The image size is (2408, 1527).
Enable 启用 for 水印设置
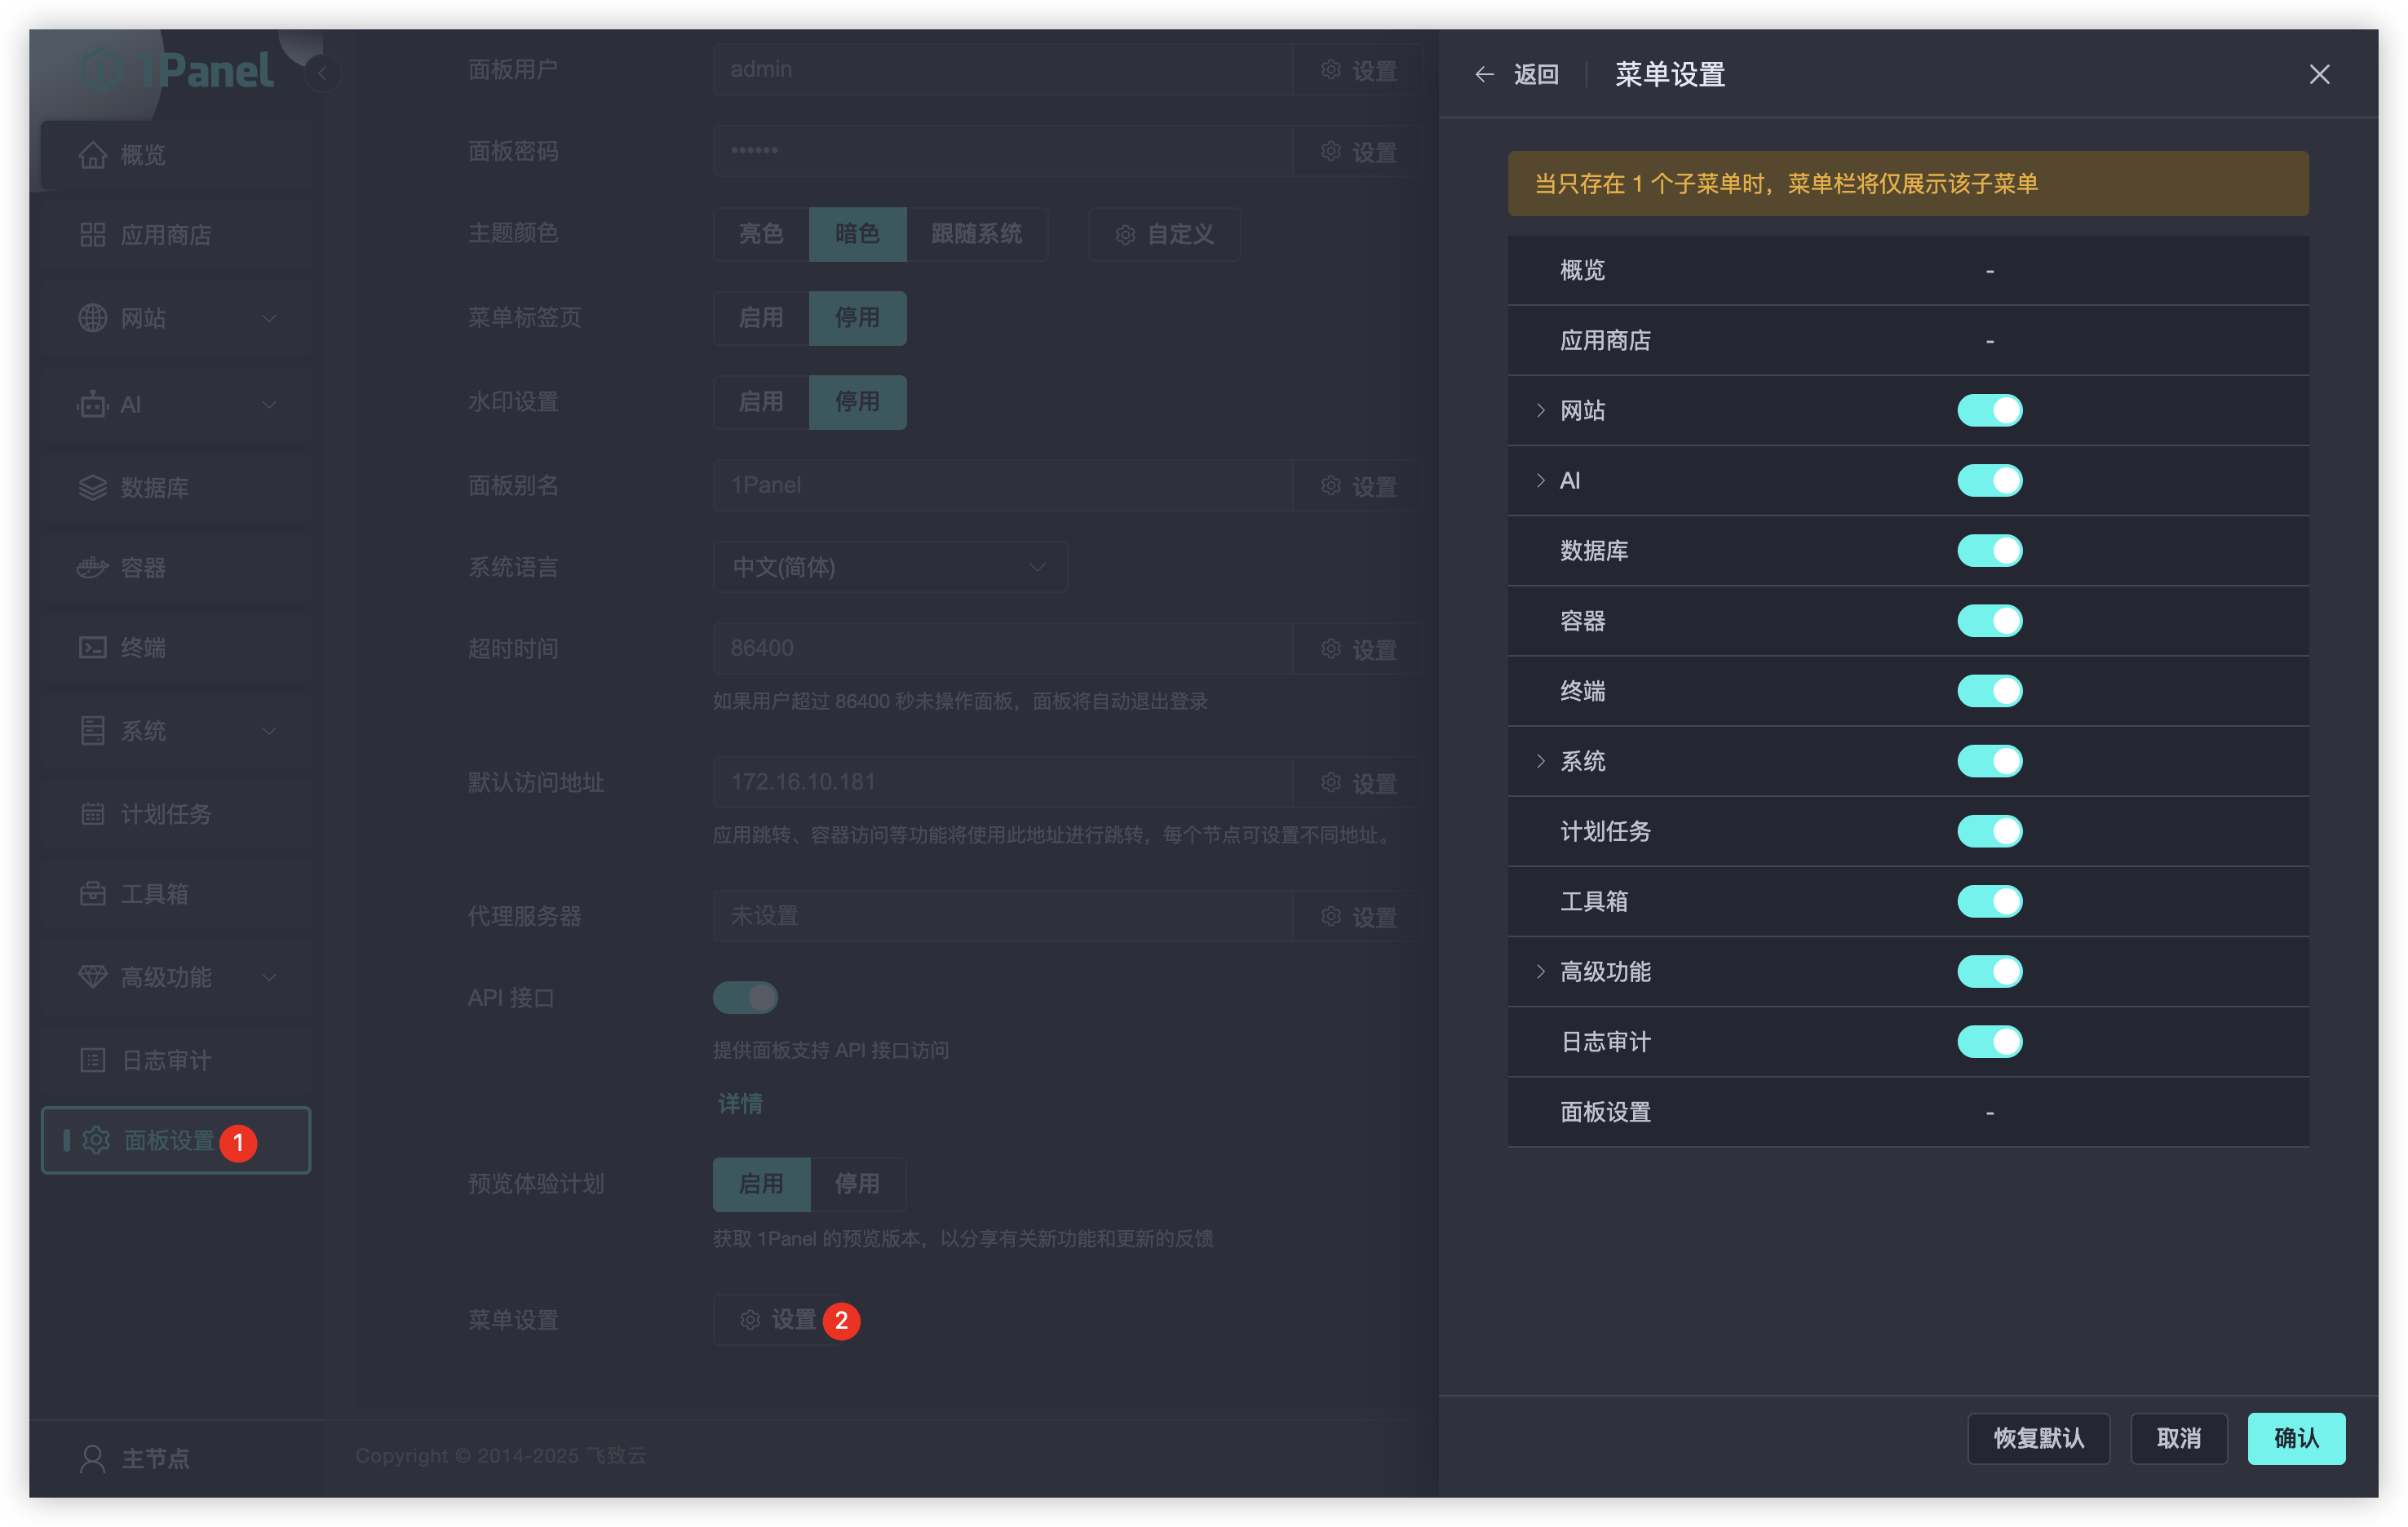pyautogui.click(x=760, y=402)
